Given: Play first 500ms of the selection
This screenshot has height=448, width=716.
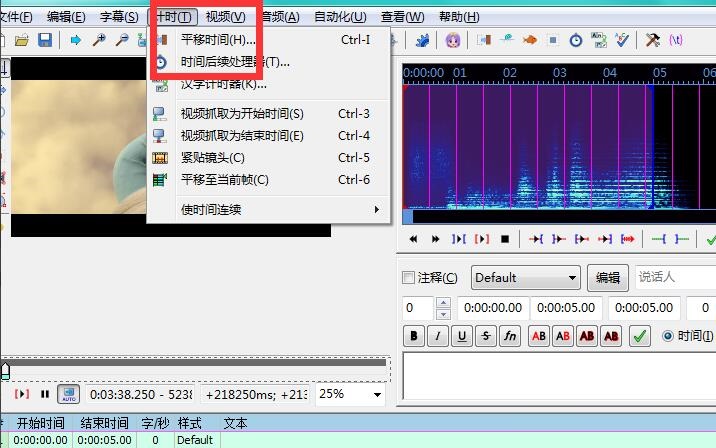Looking at the screenshot, I should coord(582,239).
